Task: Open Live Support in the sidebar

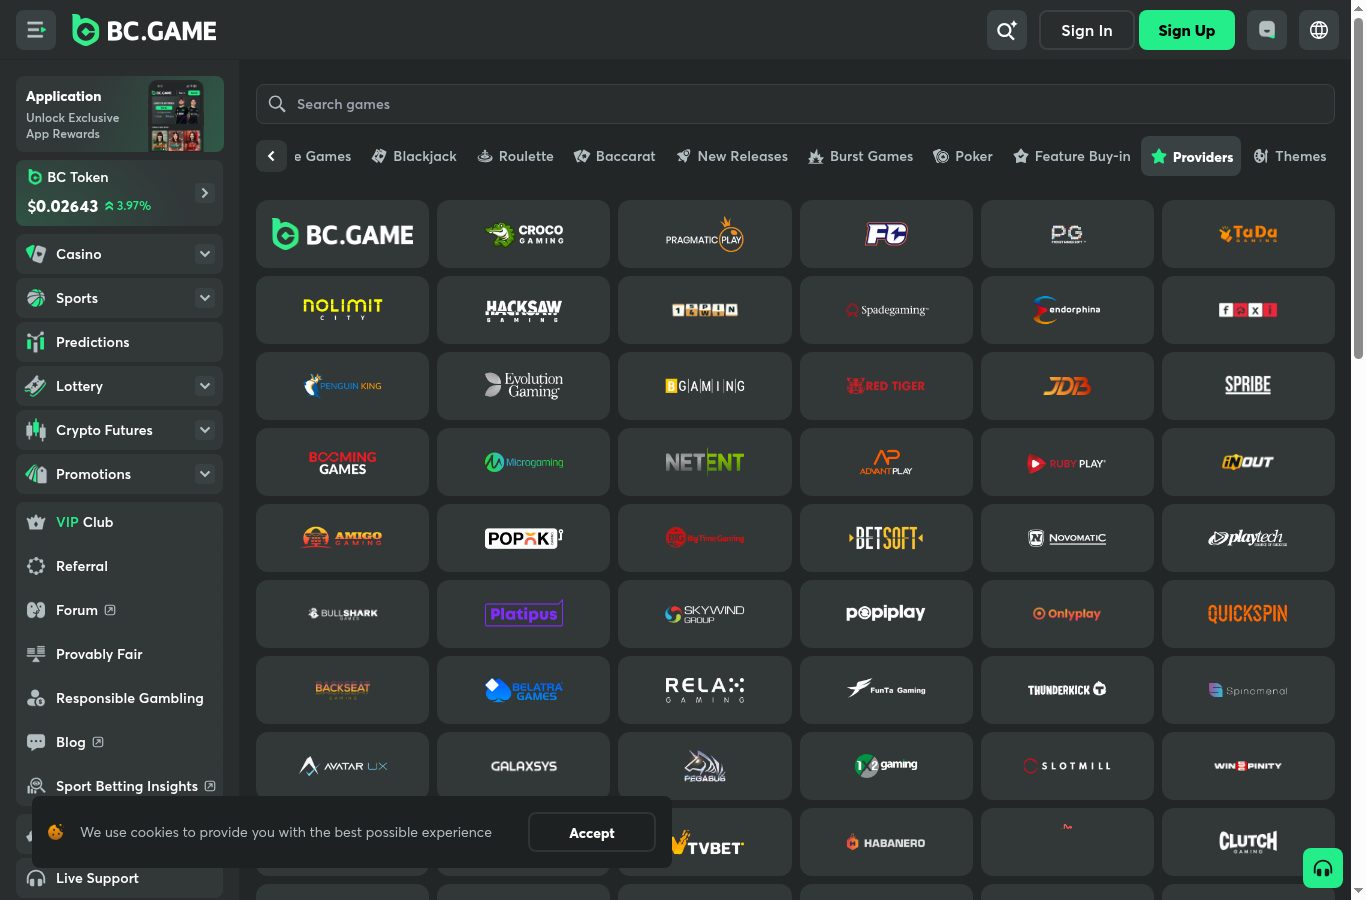Action: 119,878
